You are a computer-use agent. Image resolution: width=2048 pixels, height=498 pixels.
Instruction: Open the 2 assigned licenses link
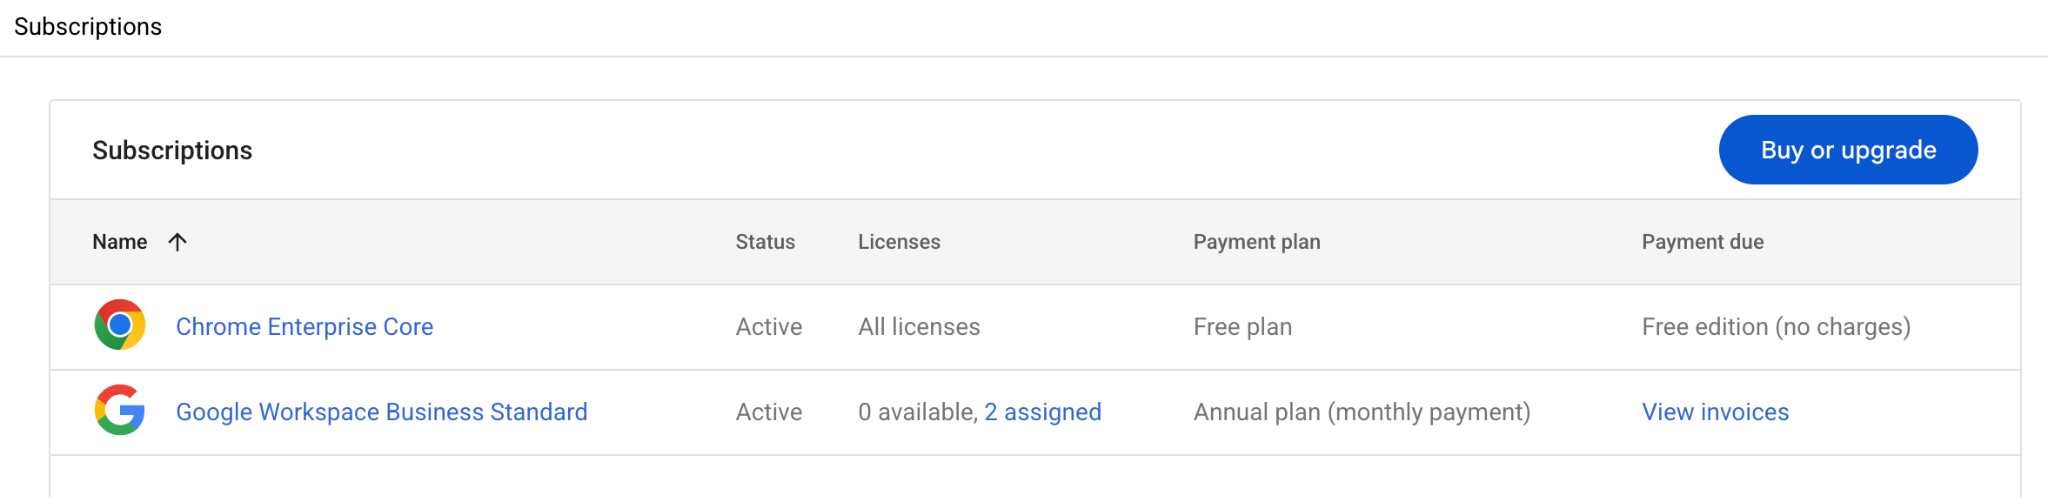pyautogui.click(x=1043, y=412)
